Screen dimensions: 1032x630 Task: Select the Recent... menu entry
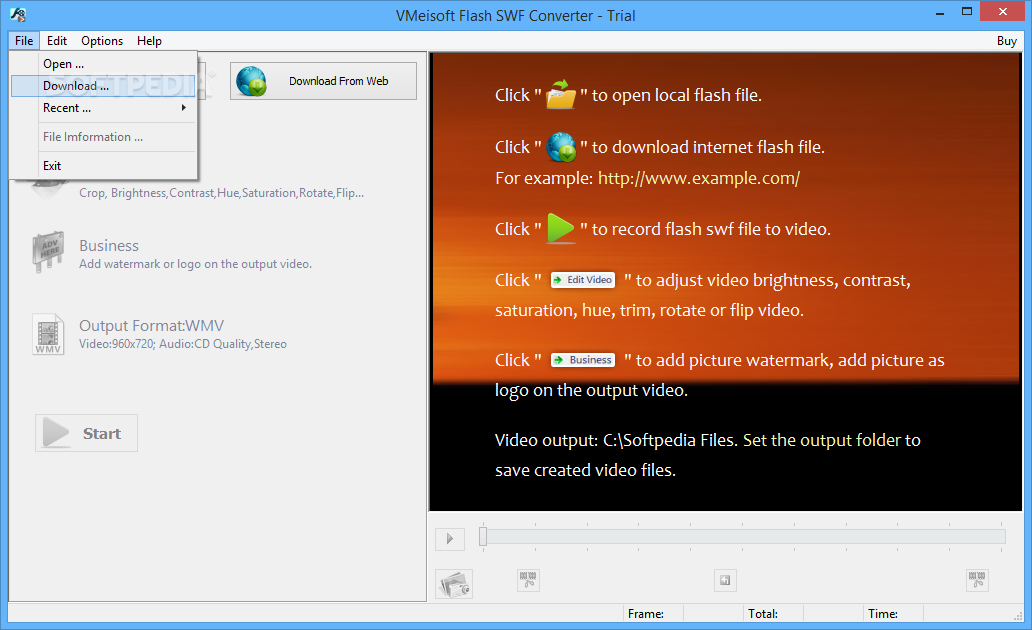[x=103, y=108]
